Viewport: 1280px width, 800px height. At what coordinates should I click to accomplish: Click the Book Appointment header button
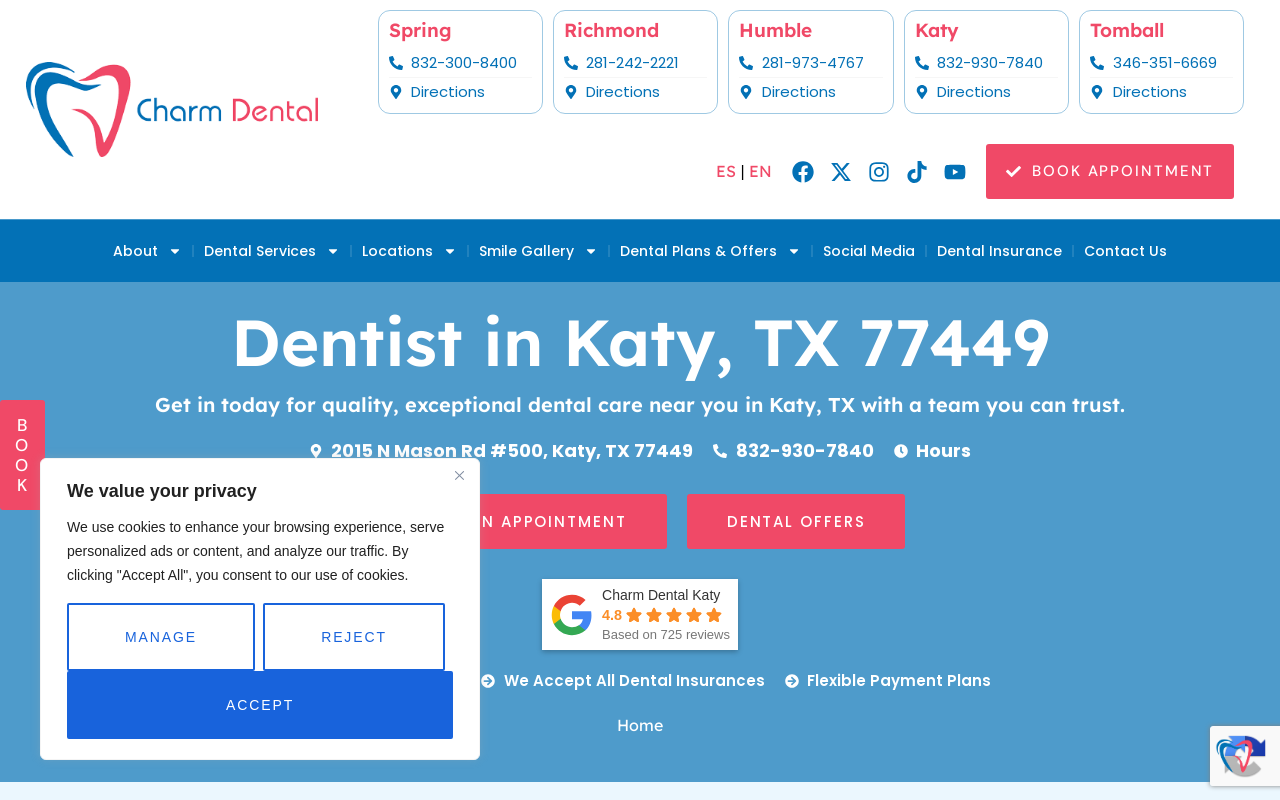coord(1110,171)
